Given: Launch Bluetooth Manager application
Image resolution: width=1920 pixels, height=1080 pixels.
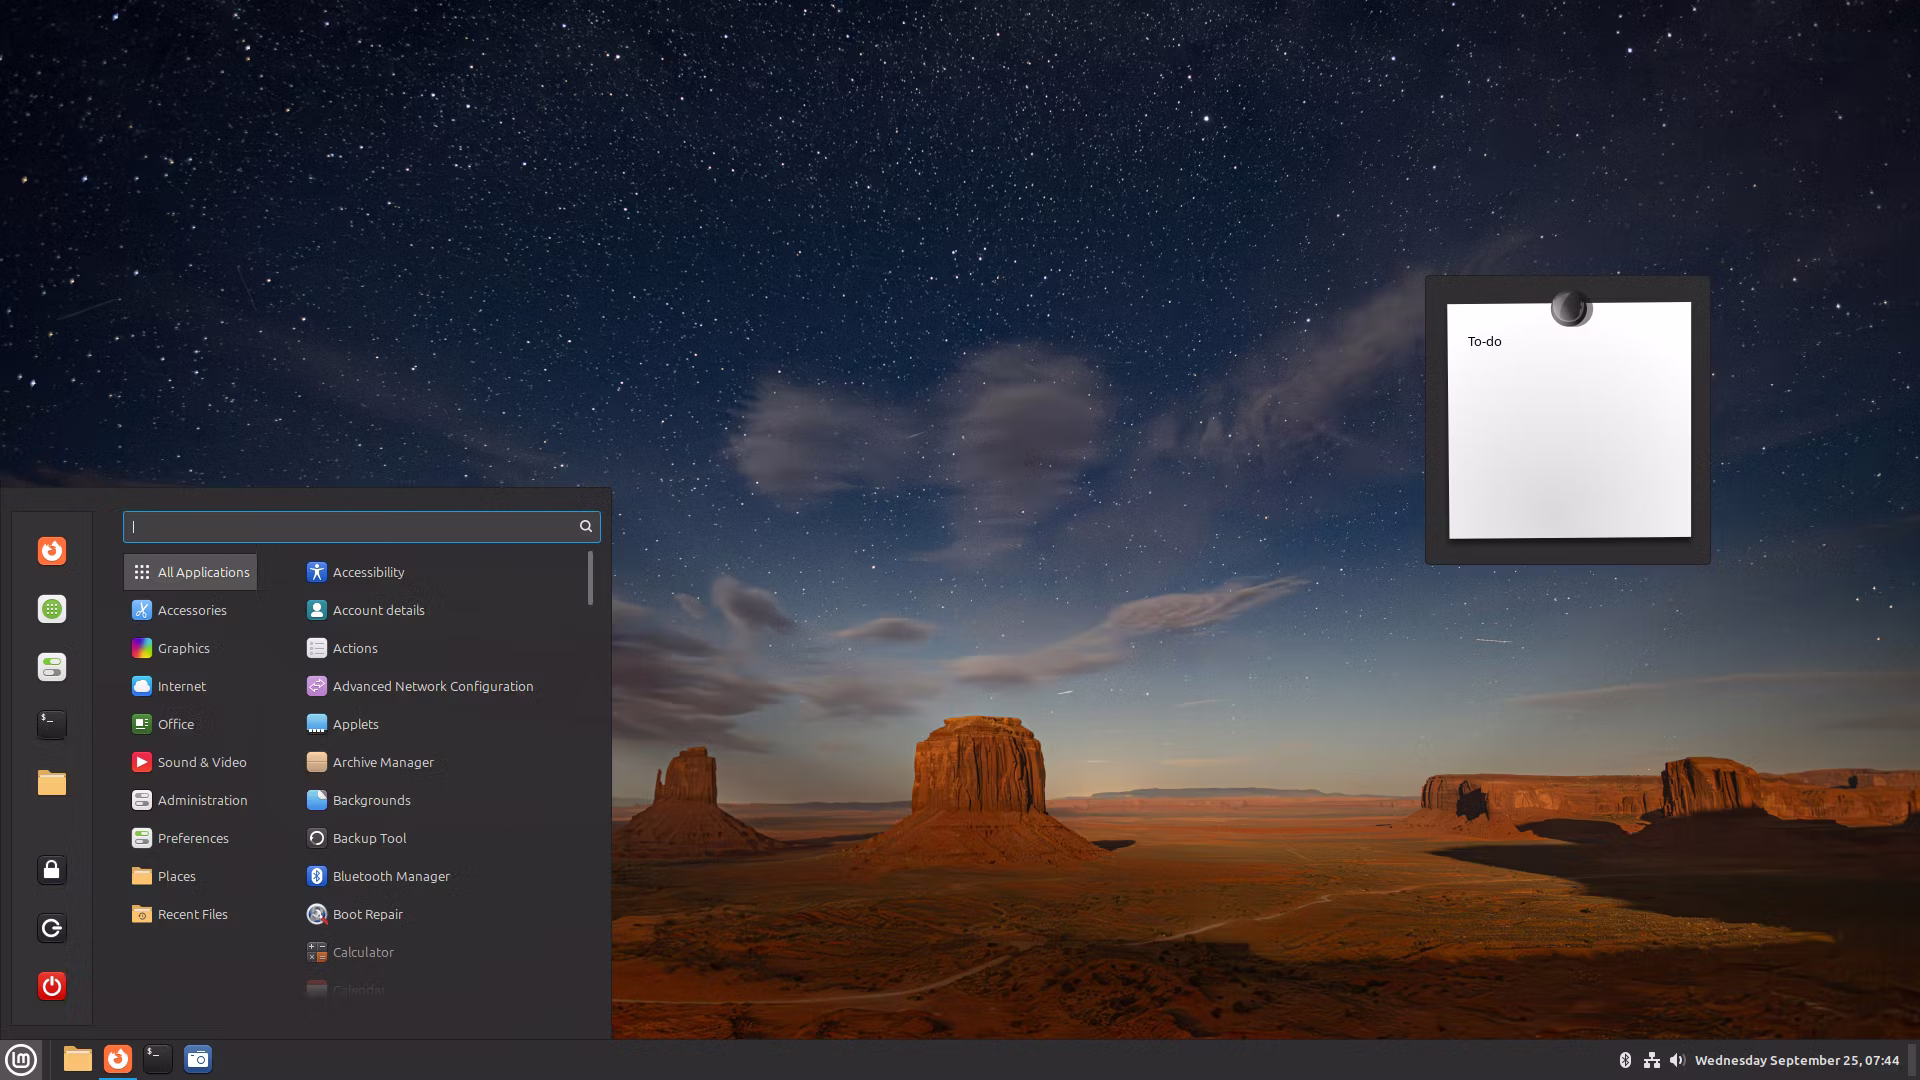Looking at the screenshot, I should pyautogui.click(x=390, y=876).
